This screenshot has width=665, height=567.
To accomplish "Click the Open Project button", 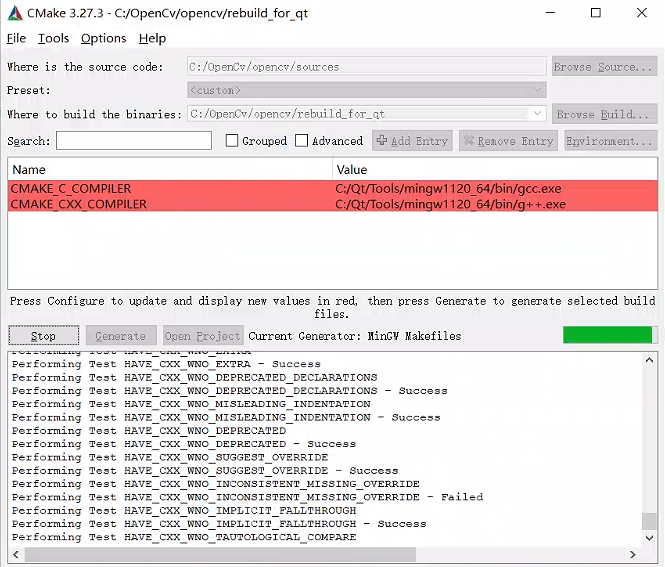I will 203,336.
